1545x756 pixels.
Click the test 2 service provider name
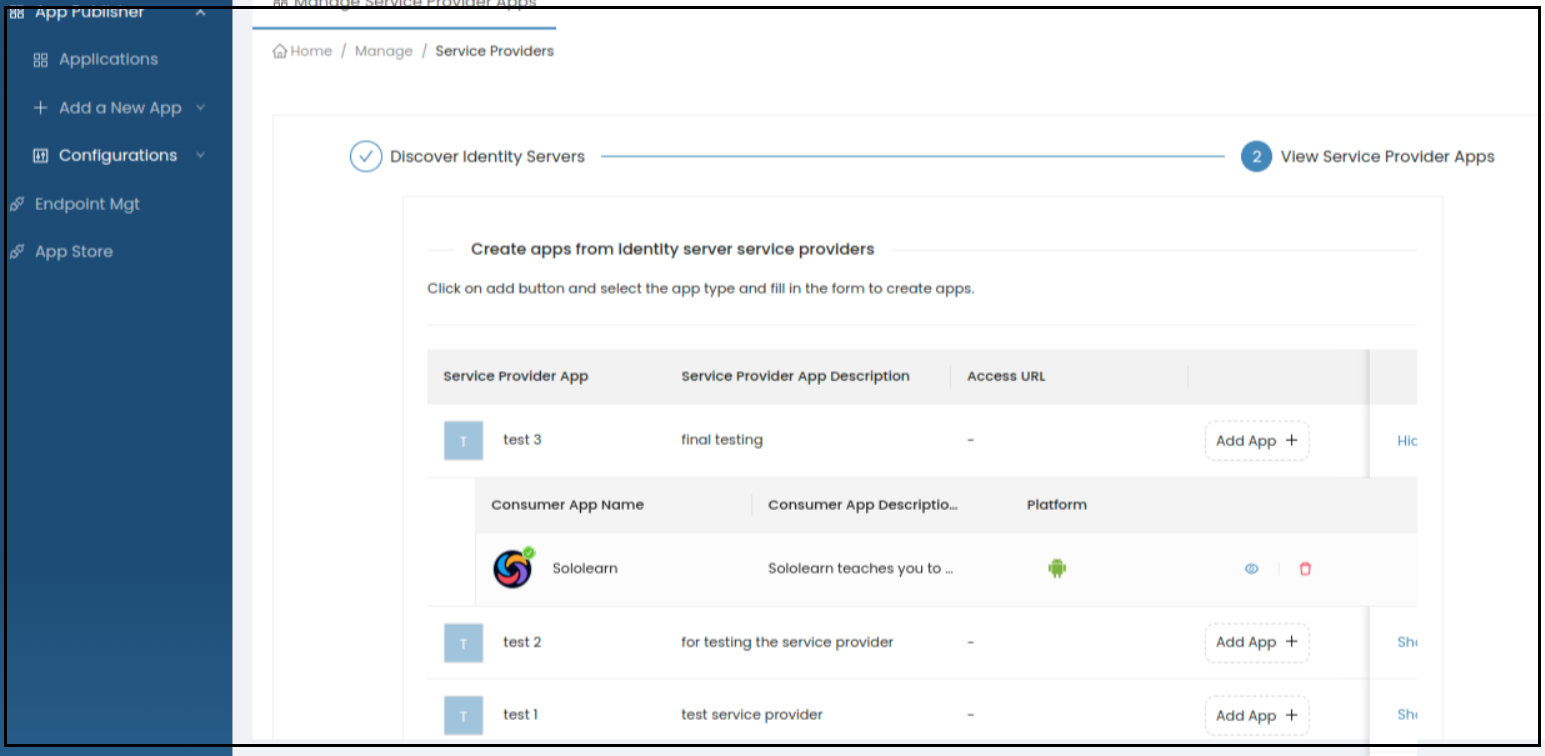(x=522, y=642)
